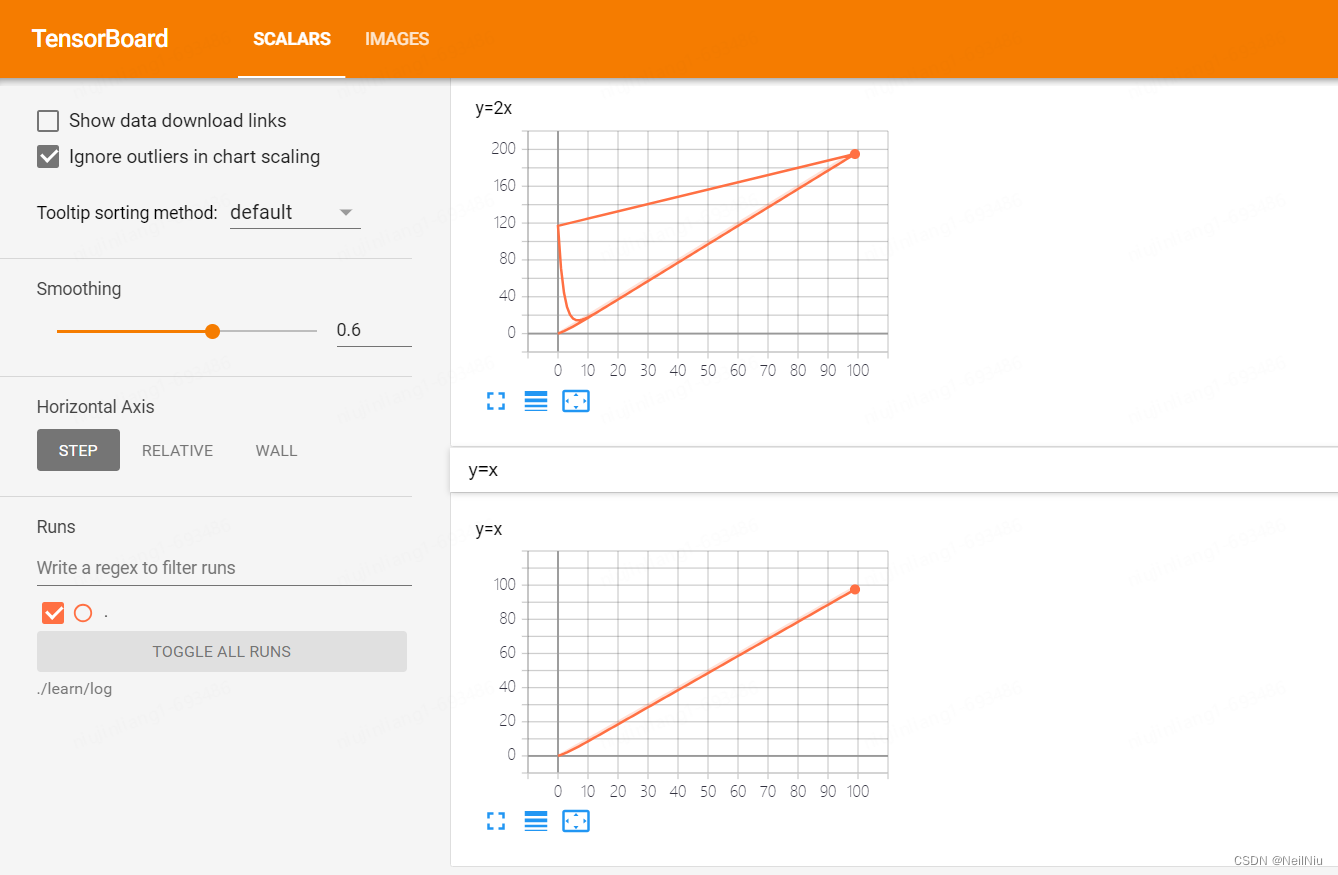Switch to the SCALARS tab

click(292, 39)
